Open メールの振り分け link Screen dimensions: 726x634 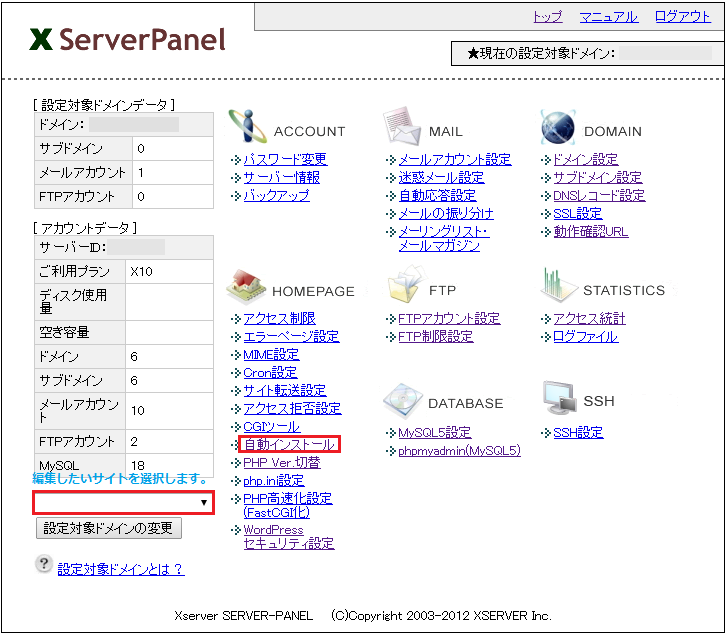(446, 213)
